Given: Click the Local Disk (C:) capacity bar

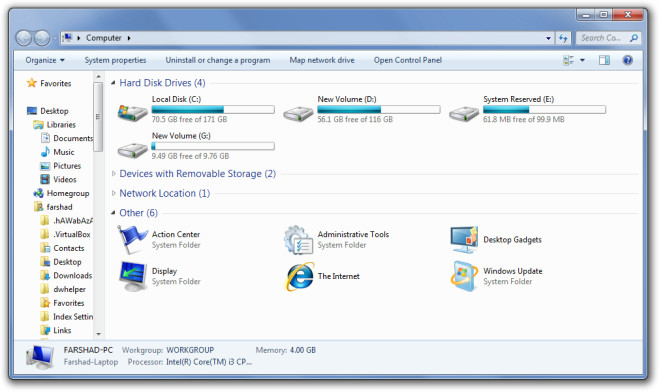Looking at the screenshot, I should coord(213,109).
